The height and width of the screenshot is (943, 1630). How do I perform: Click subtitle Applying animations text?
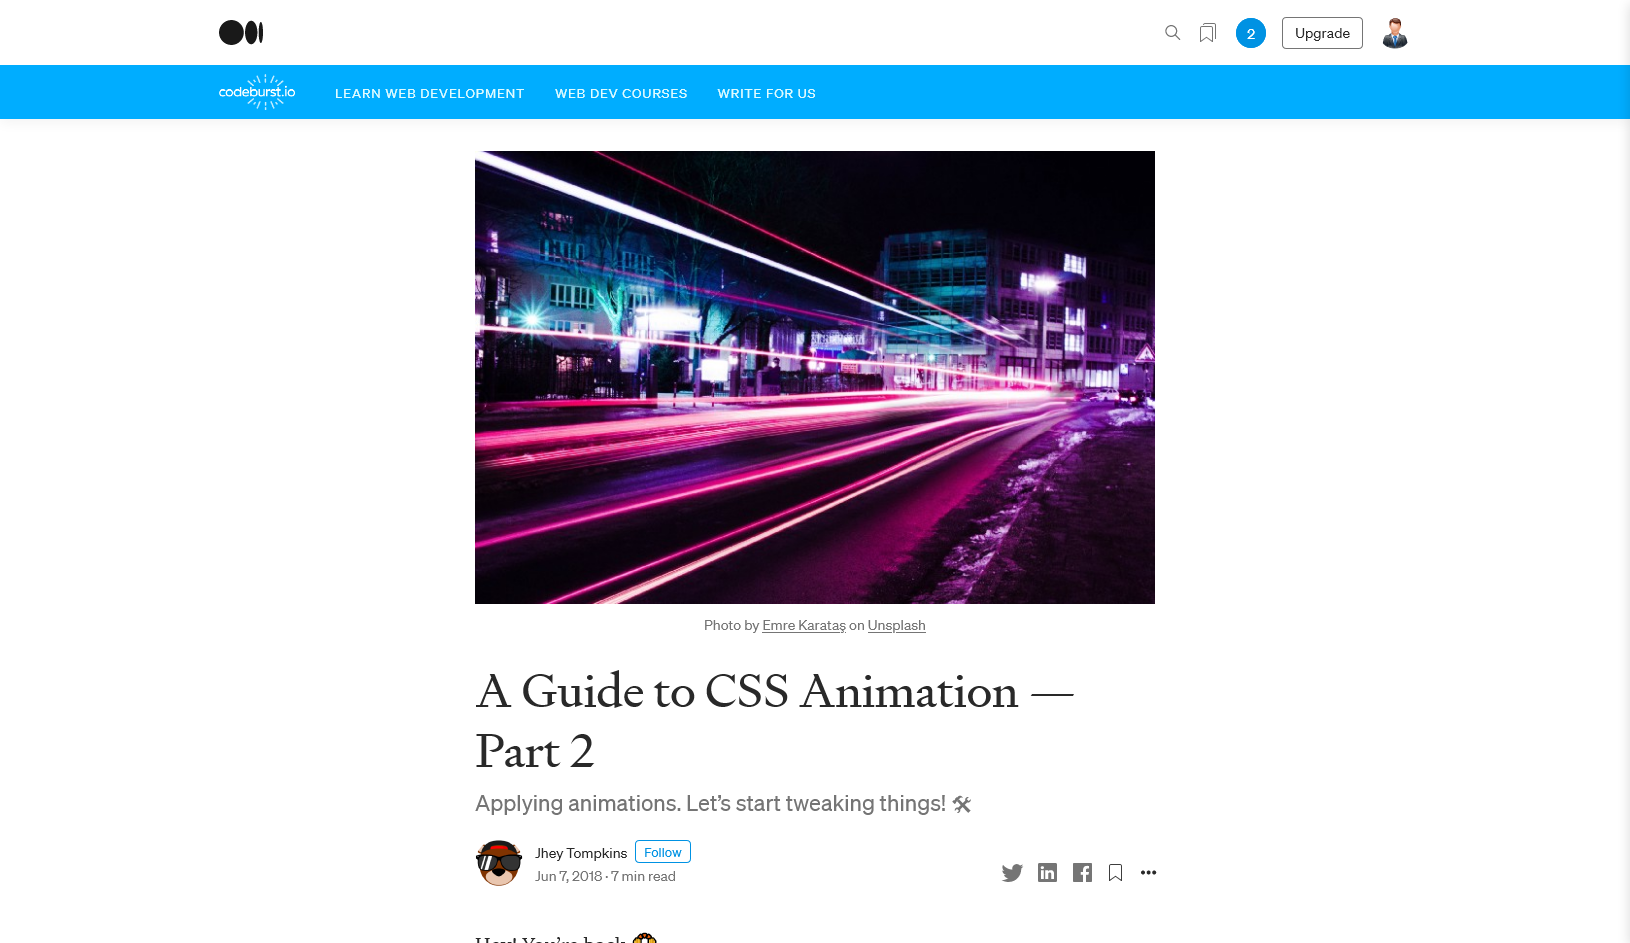pos(723,804)
